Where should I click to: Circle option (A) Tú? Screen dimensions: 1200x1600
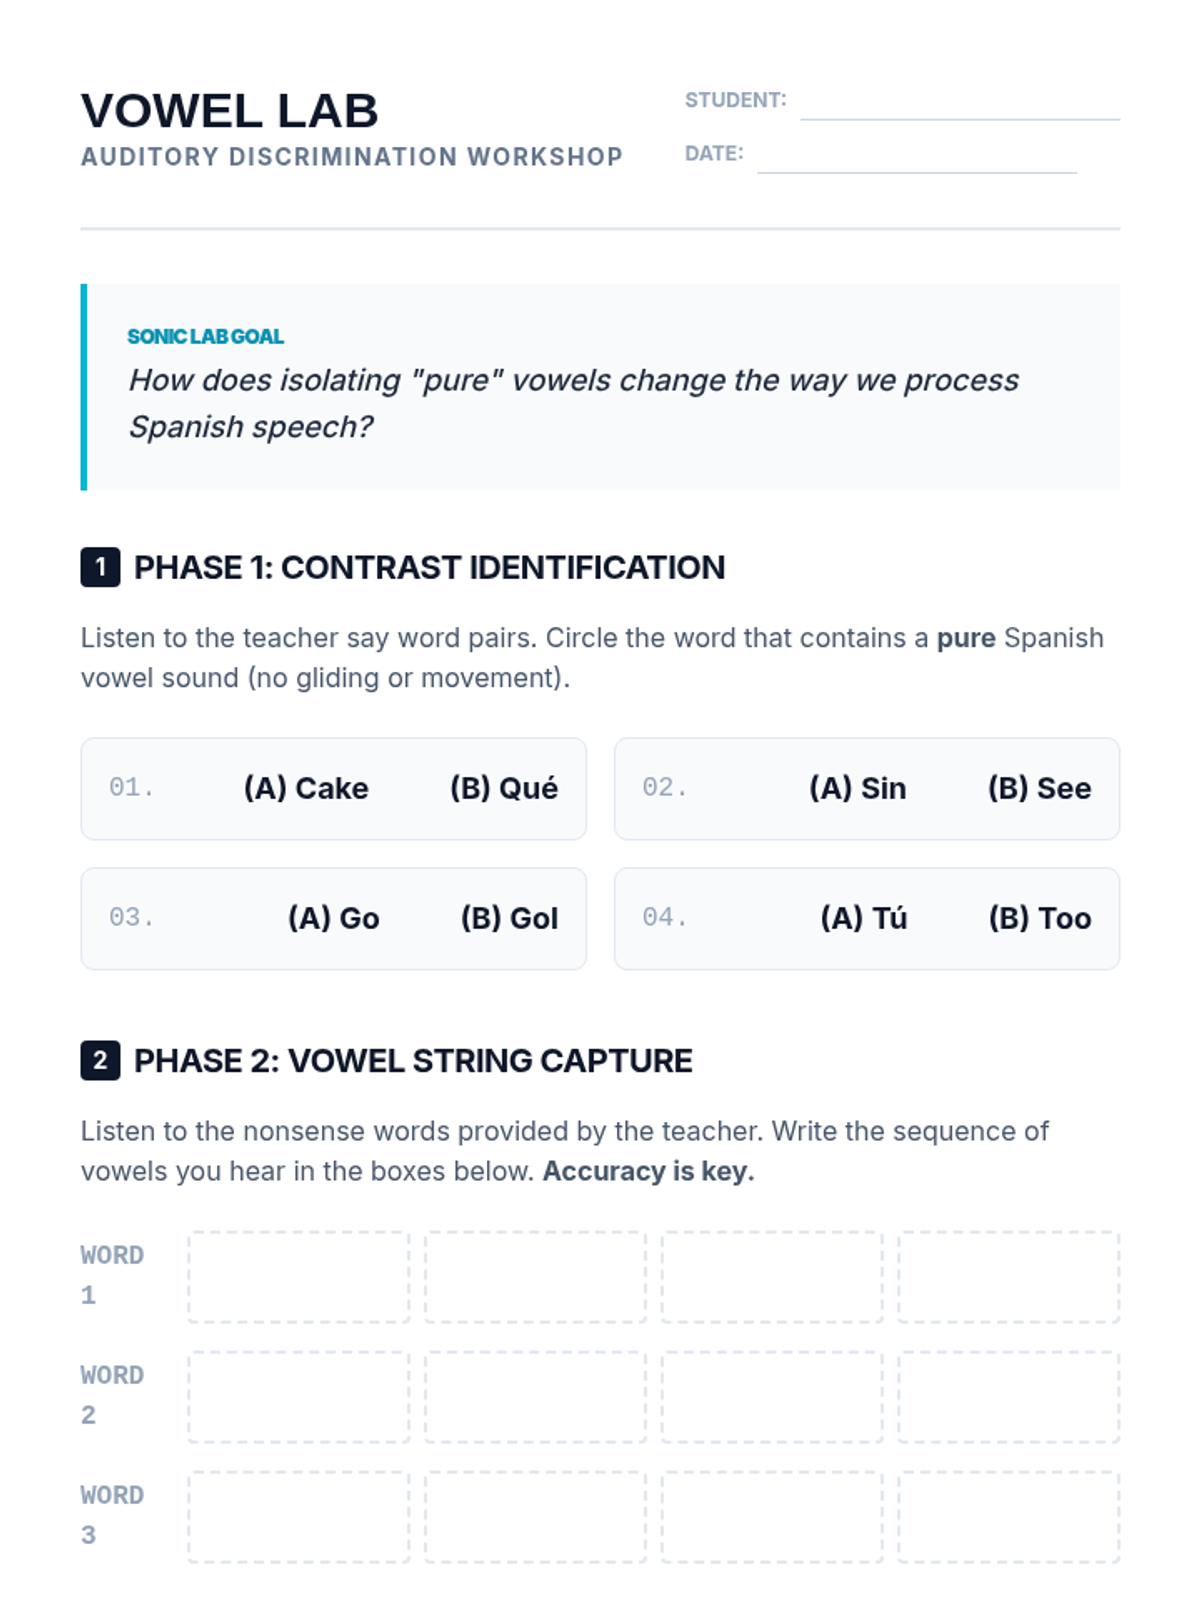(863, 918)
